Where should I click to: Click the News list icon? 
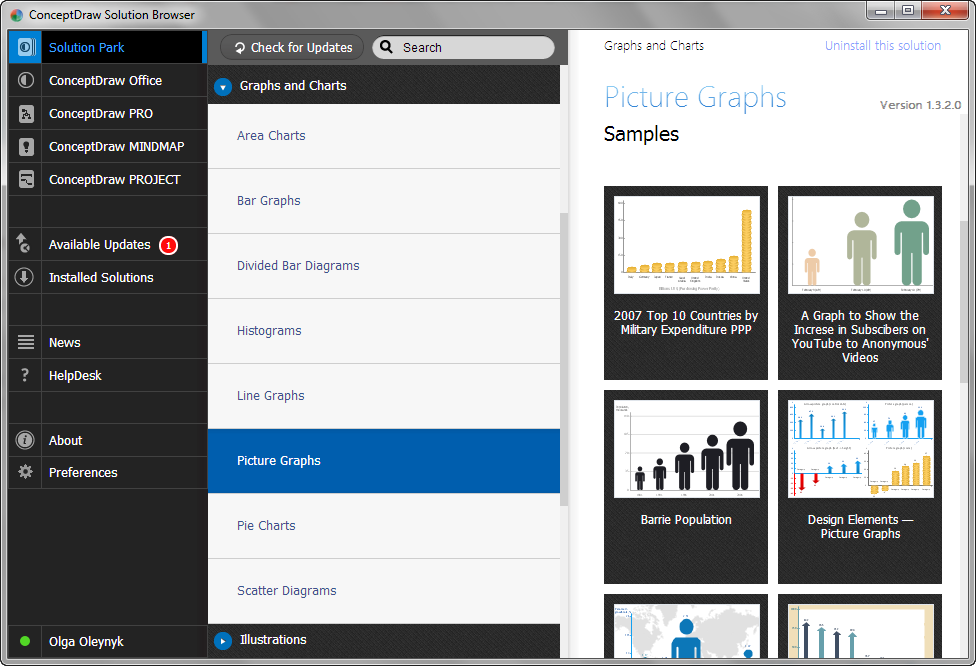[26, 342]
